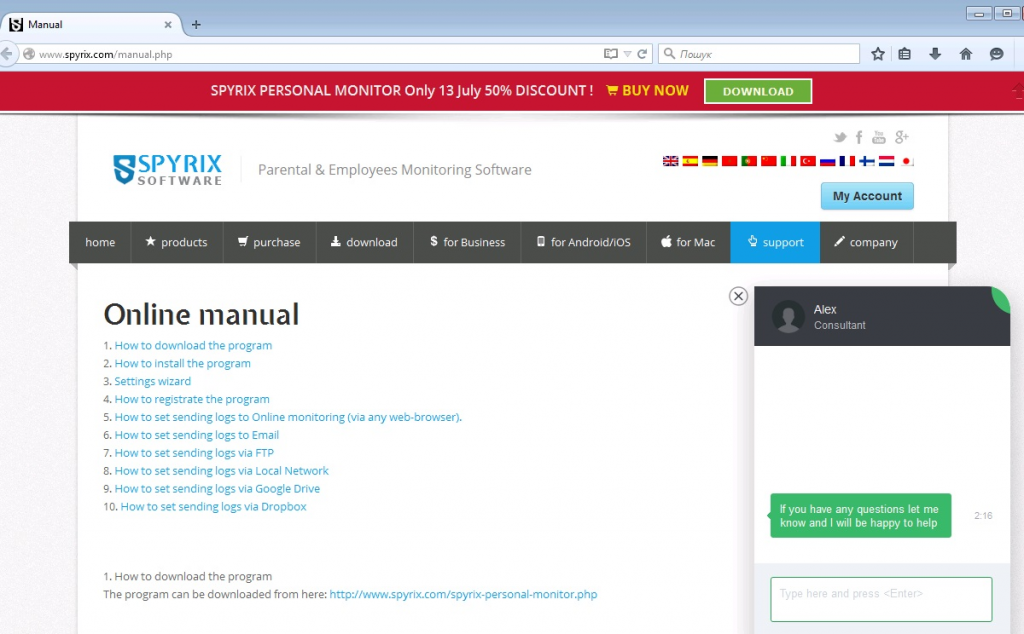Reload the page in address bar

(642, 54)
